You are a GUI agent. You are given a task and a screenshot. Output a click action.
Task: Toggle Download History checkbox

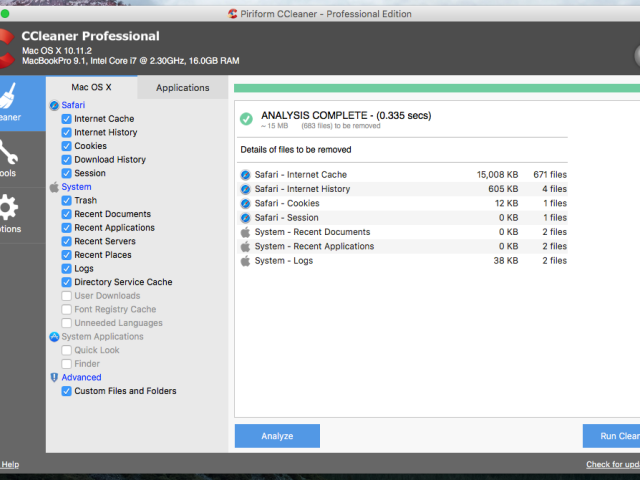click(67, 160)
